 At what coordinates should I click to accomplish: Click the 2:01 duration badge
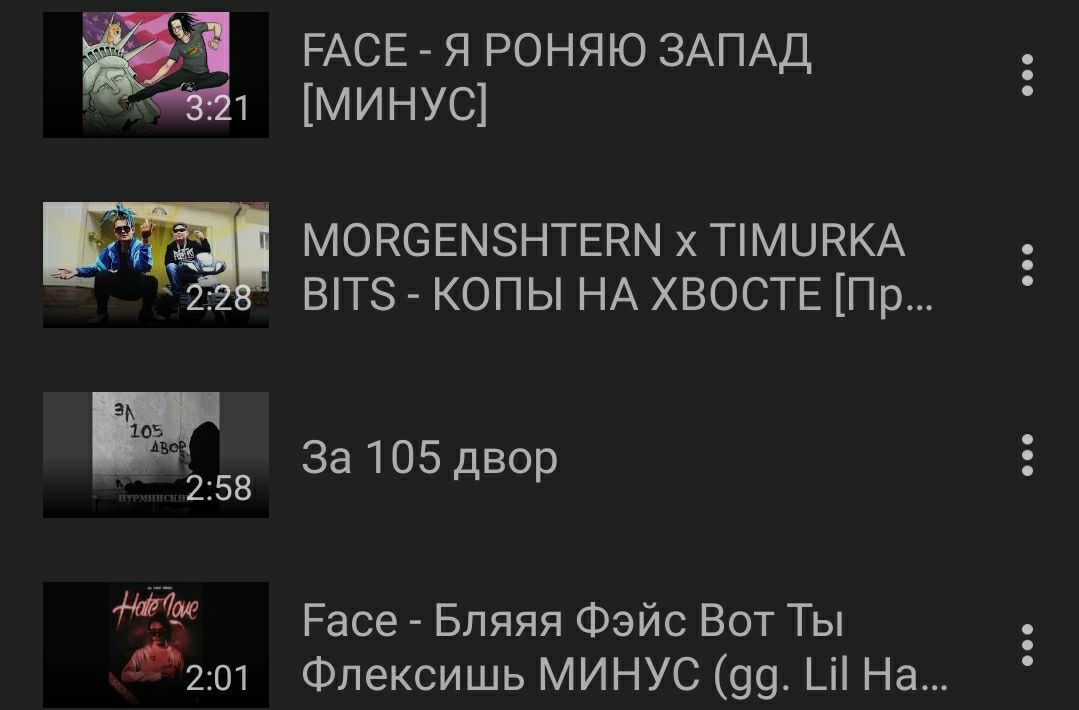217,678
